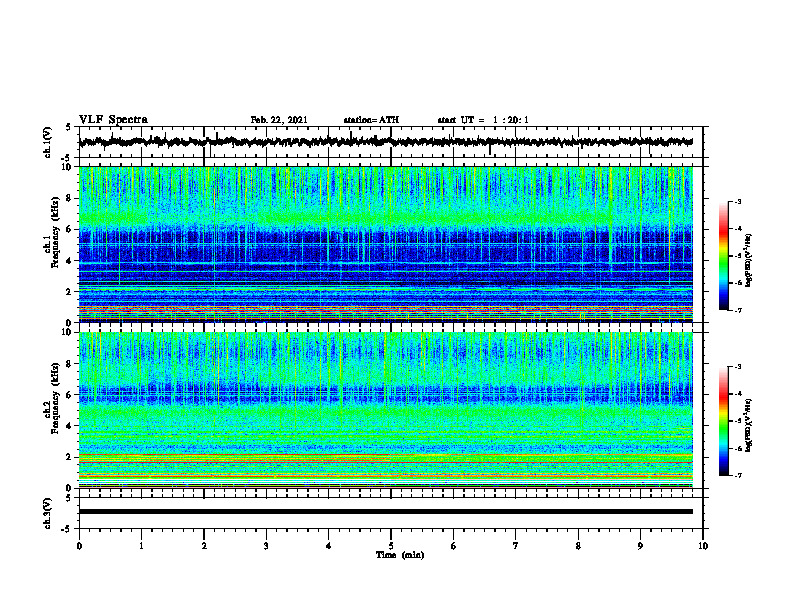This screenshot has width=792, height=612.
Task: Click the "0" tick on the Time axis
Action: 79,546
